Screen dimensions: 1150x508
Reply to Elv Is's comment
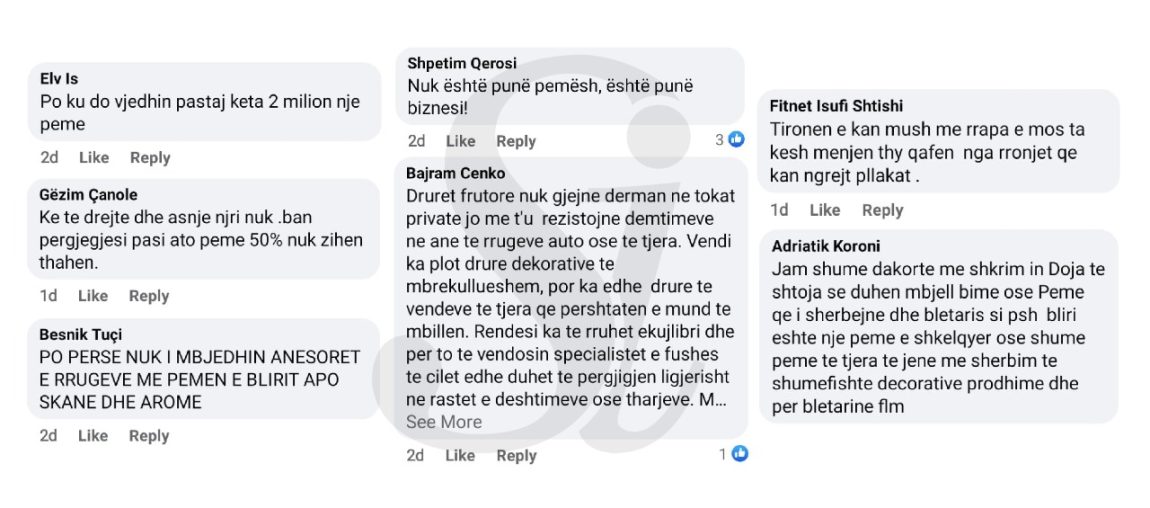pos(150,157)
